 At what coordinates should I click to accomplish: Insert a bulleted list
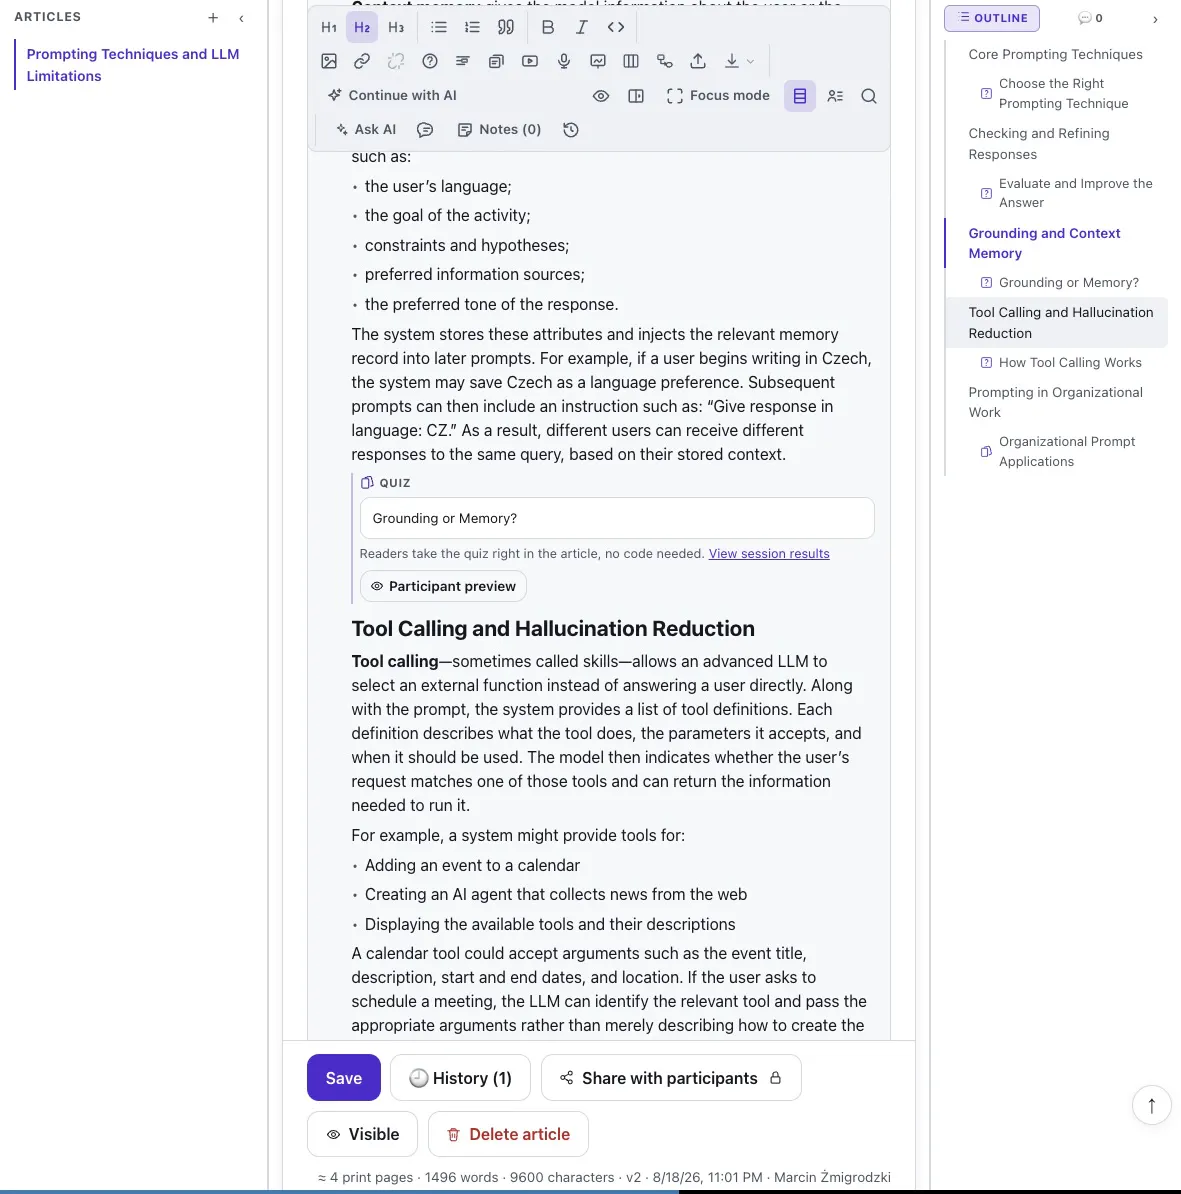pos(439,27)
